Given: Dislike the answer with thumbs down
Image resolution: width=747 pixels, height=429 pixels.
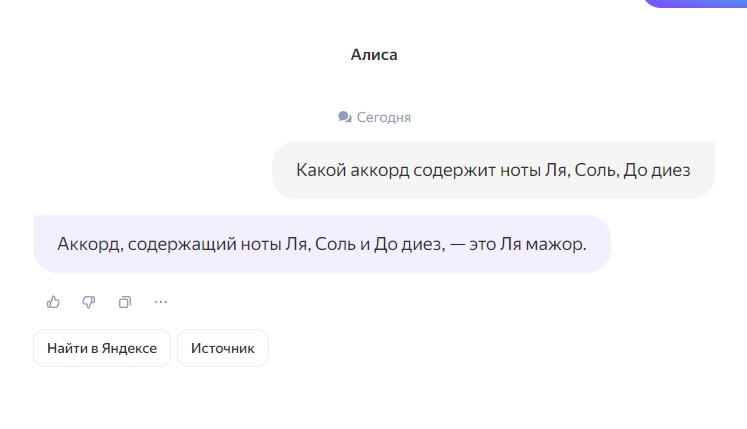Looking at the screenshot, I should point(89,302).
